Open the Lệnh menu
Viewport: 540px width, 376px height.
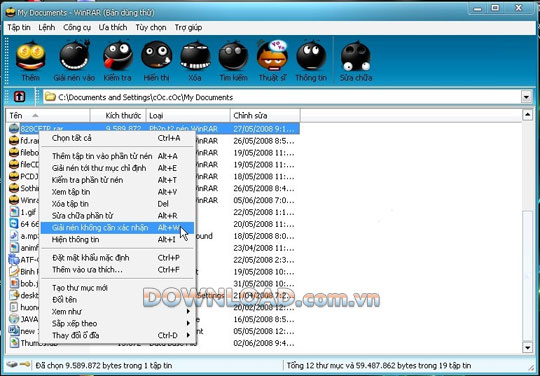tap(46, 28)
